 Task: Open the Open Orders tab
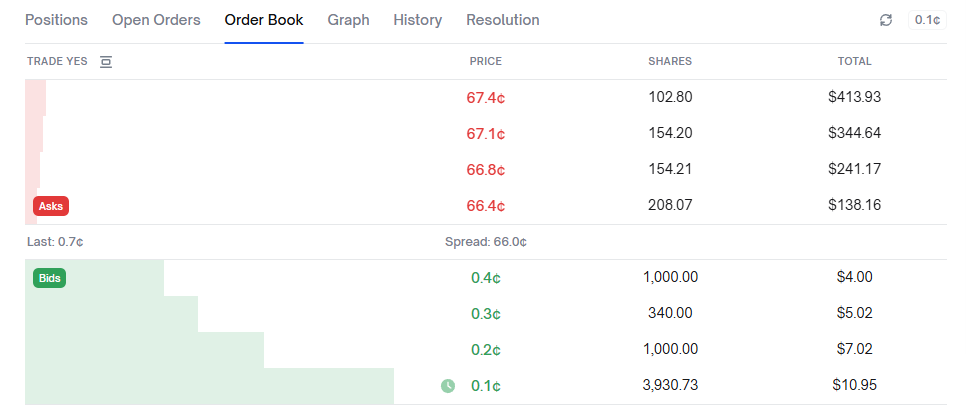[156, 20]
